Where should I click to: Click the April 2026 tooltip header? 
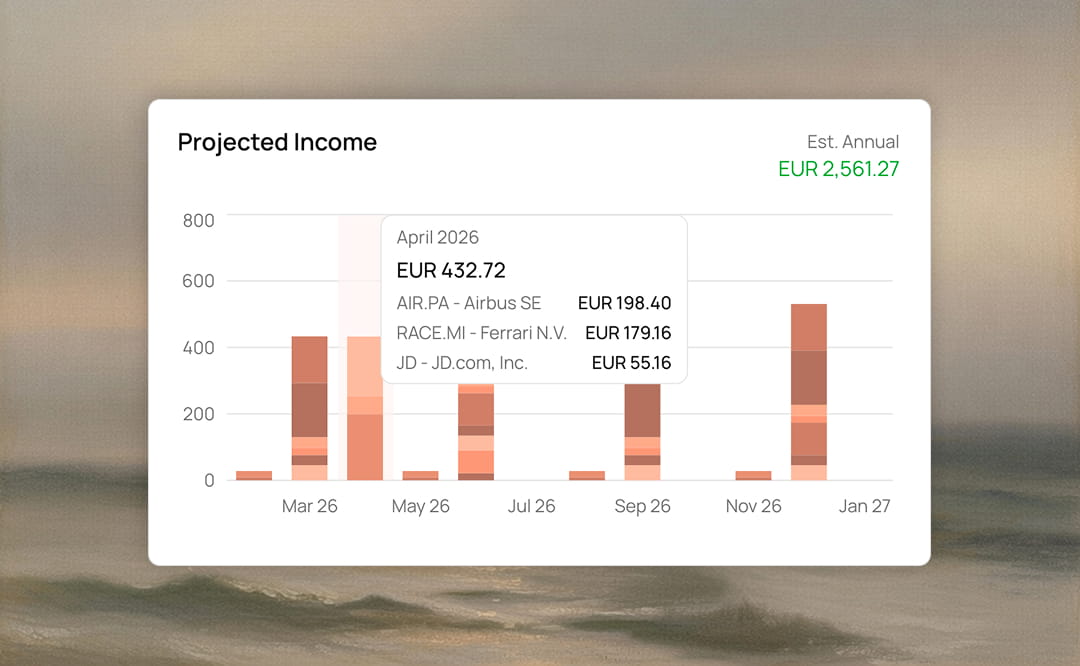(x=437, y=237)
